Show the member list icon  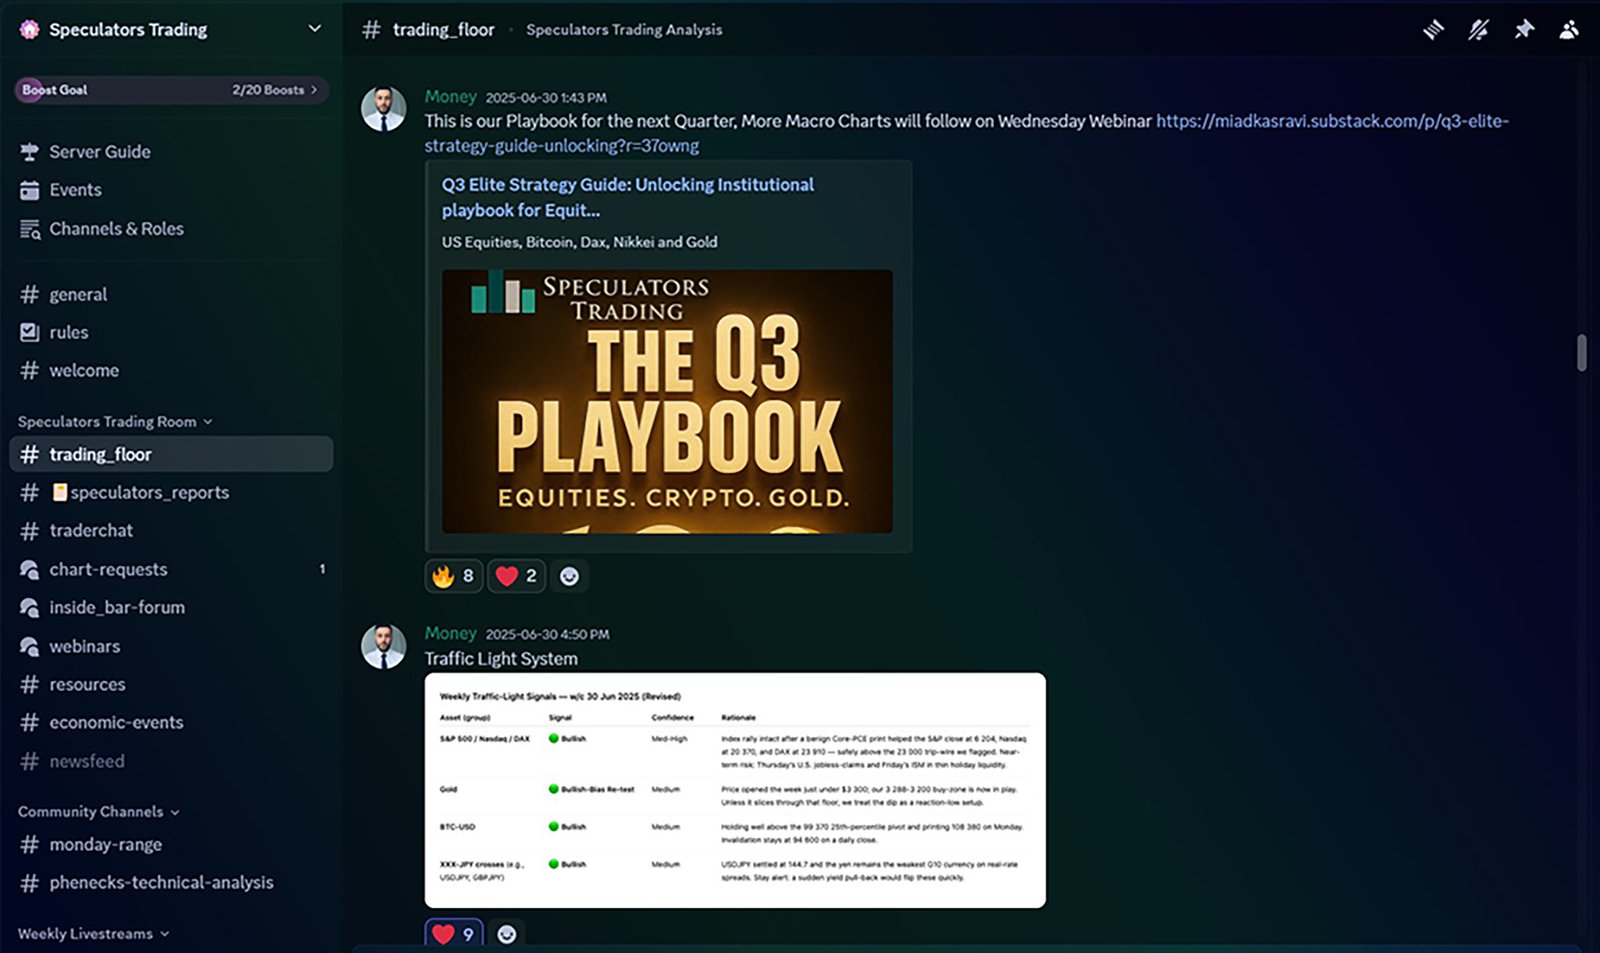tap(1569, 30)
